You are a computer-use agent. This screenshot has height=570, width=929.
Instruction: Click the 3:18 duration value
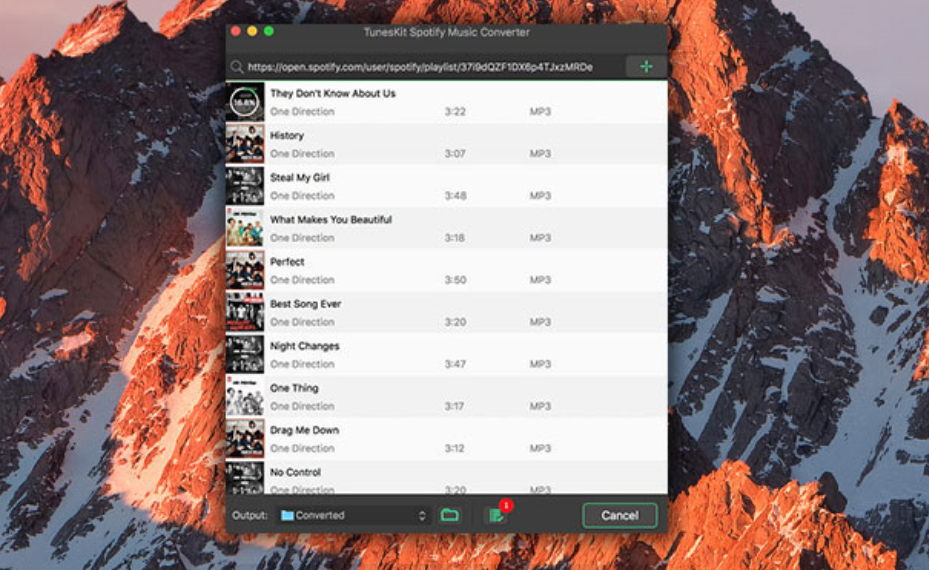(x=454, y=238)
